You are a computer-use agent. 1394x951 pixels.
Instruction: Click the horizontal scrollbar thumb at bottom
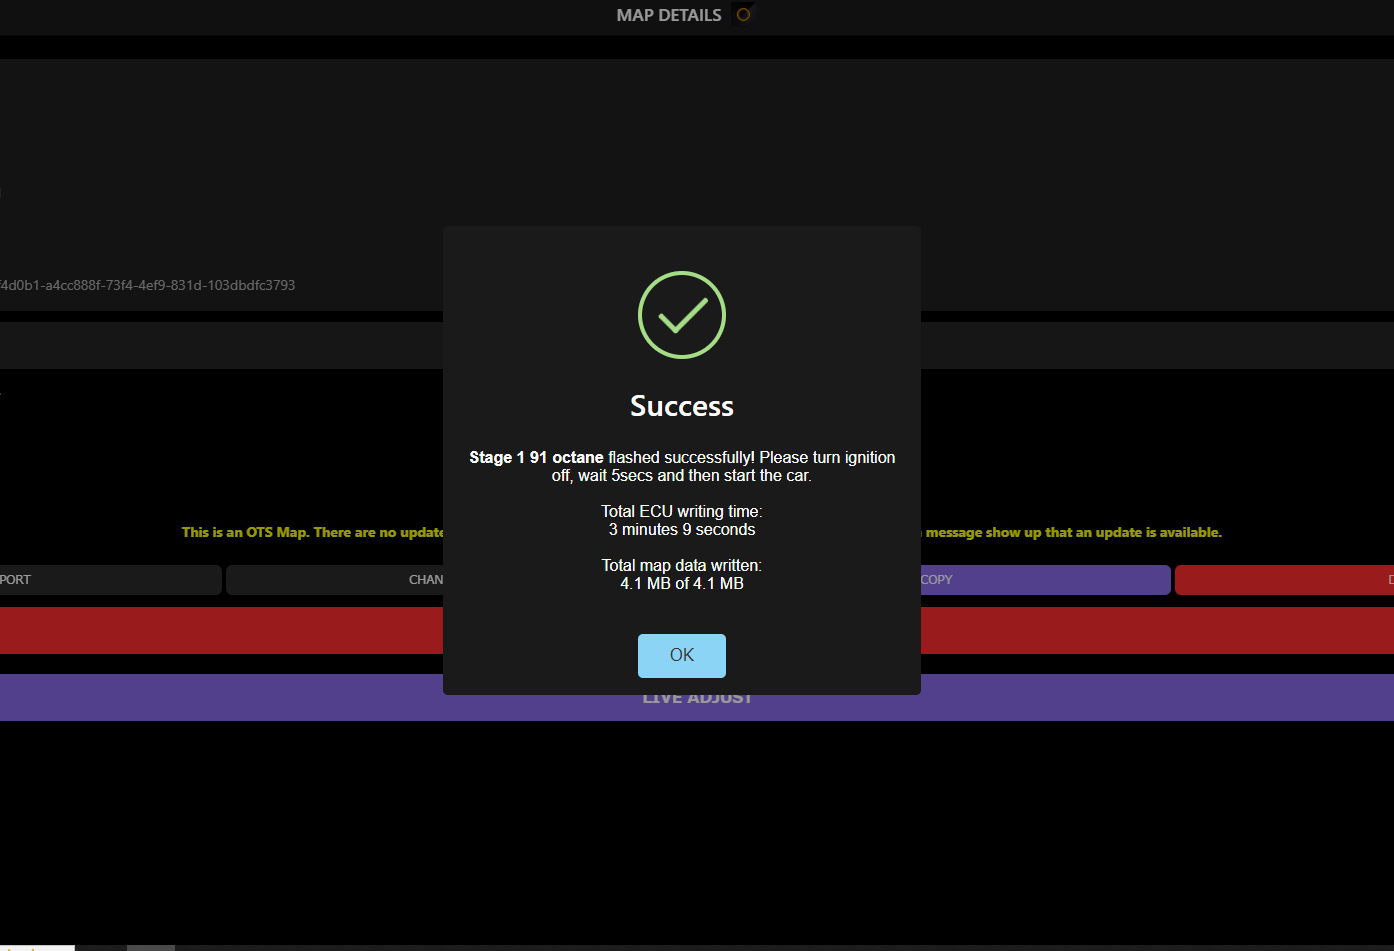tap(151, 947)
